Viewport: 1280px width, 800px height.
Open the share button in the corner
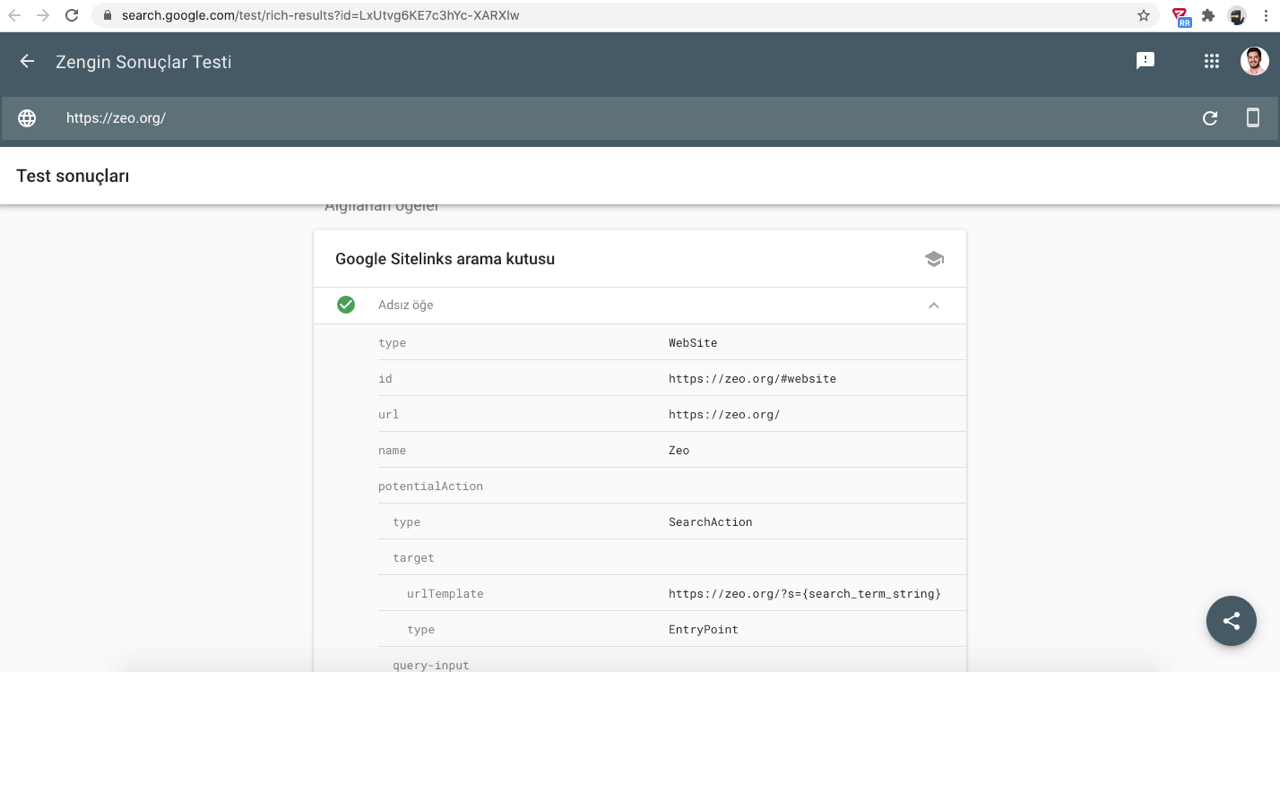click(1231, 621)
